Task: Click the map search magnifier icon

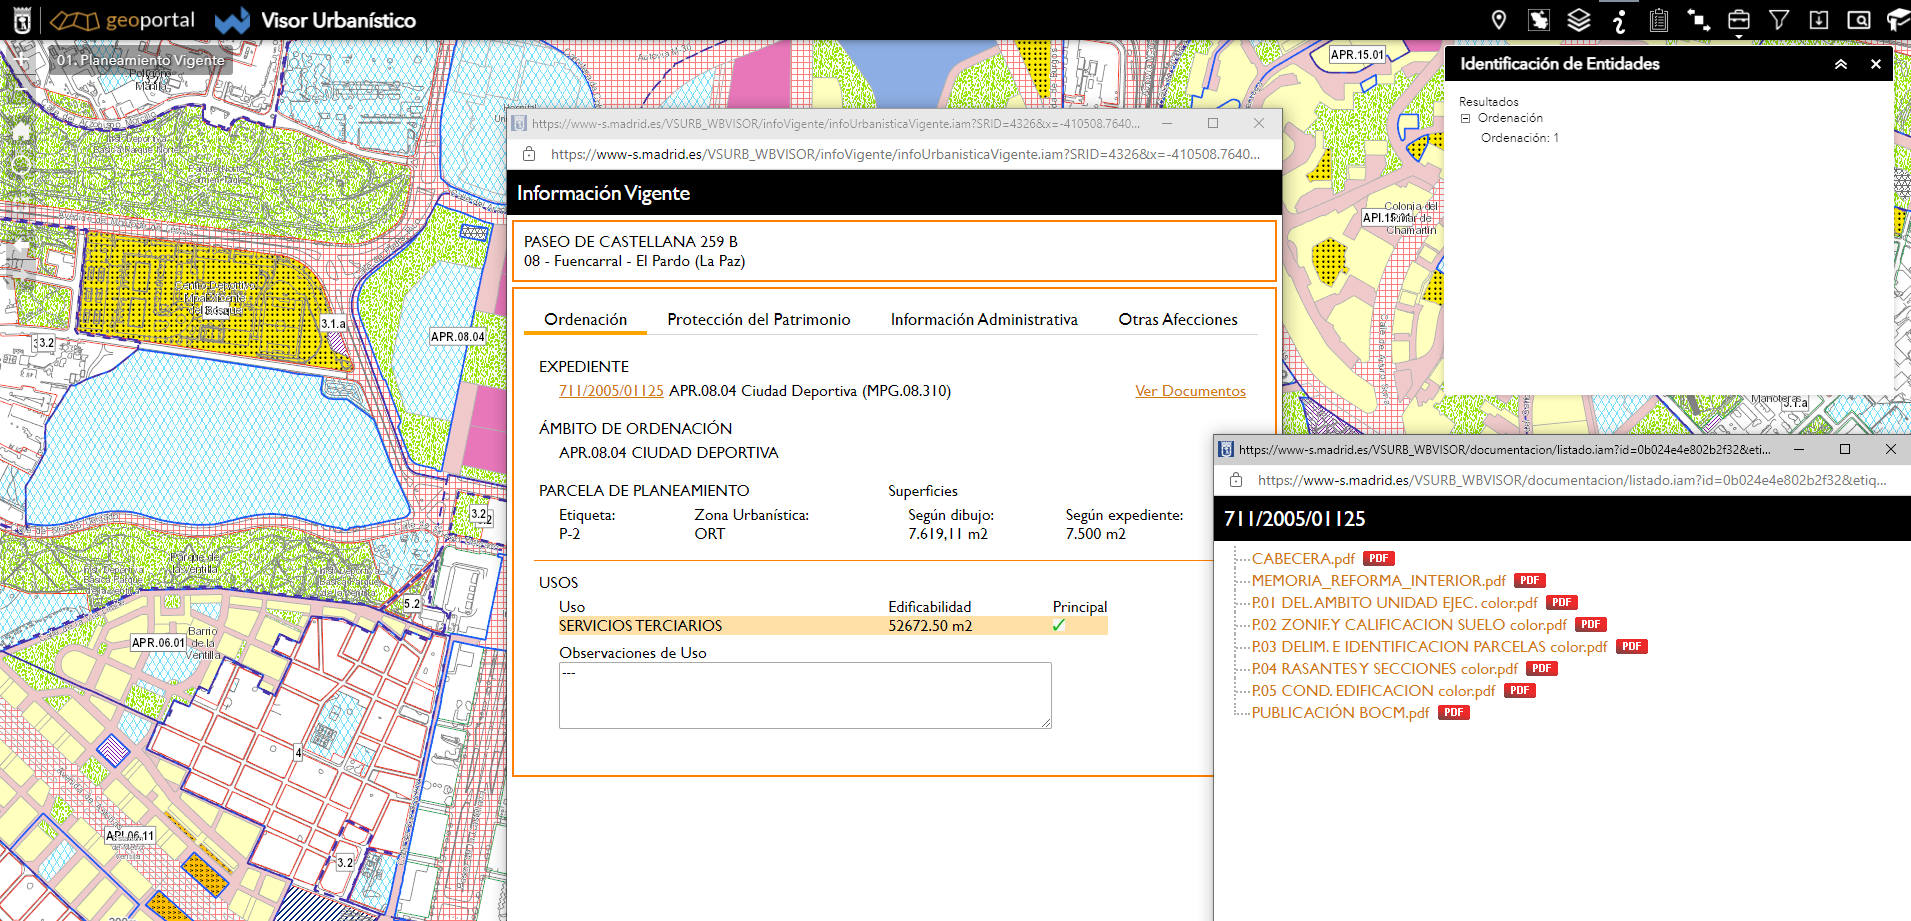Action: click(1858, 20)
